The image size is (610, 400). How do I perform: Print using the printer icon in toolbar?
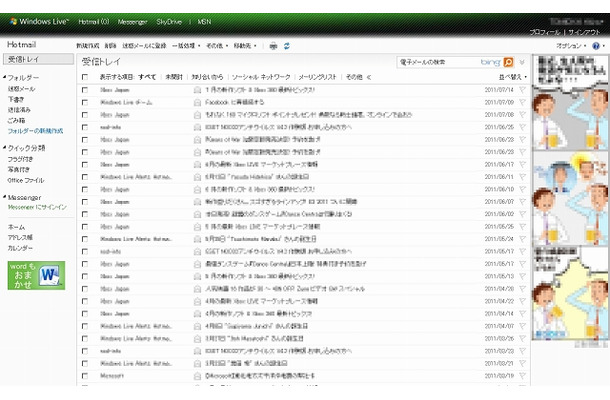273,46
